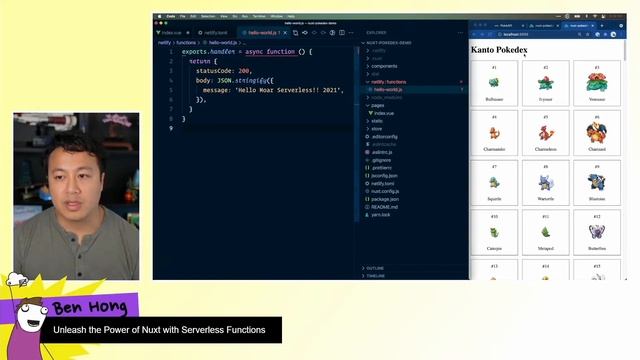The height and width of the screenshot is (360, 640).
Task: Click the Kanto Pokedex heading
Action: [x=499, y=50]
